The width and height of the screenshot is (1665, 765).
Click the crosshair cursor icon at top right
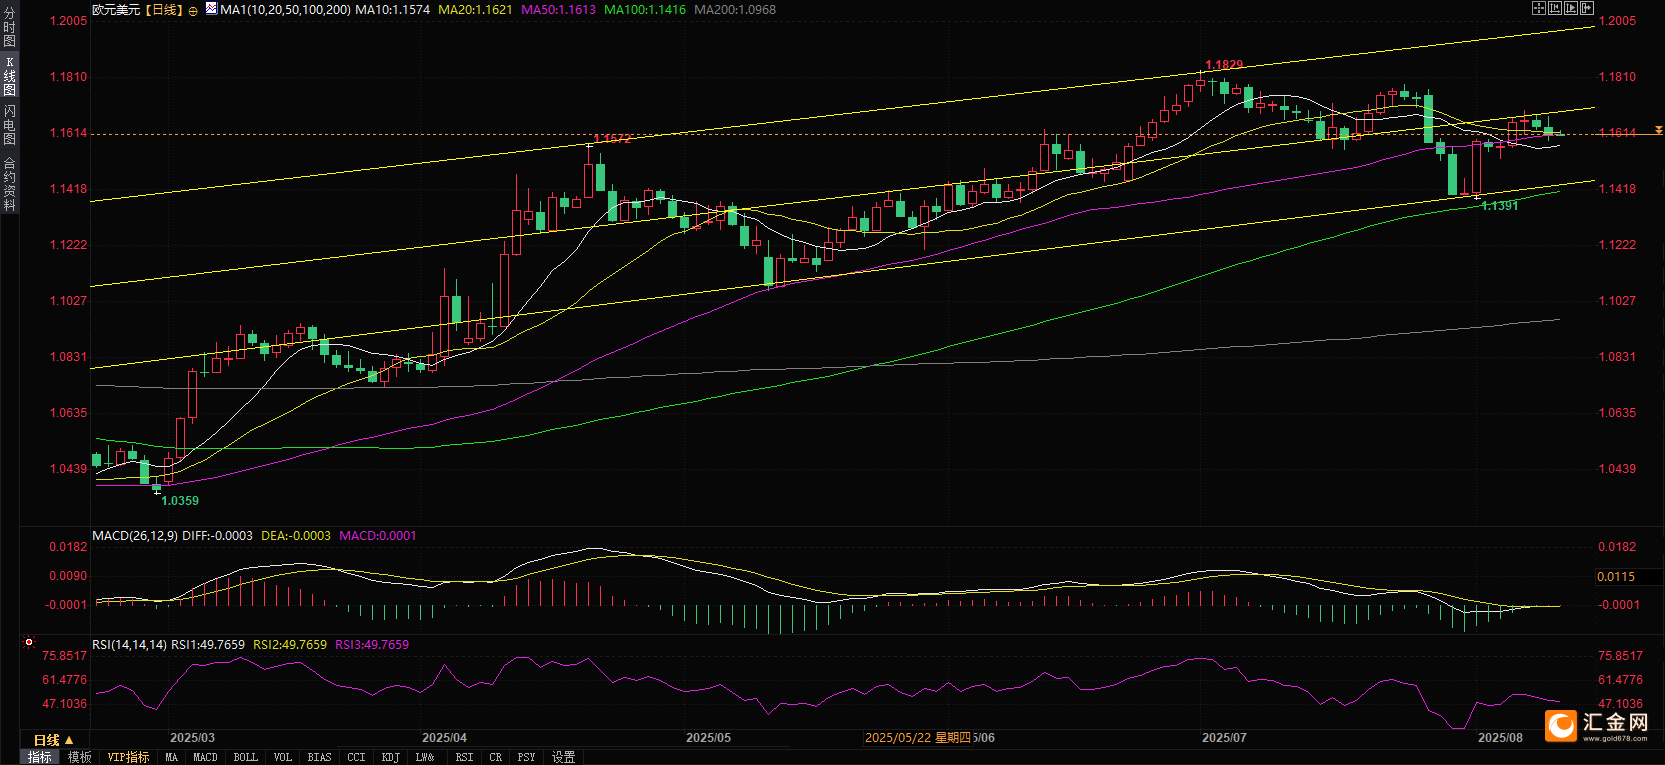[x=1539, y=8]
